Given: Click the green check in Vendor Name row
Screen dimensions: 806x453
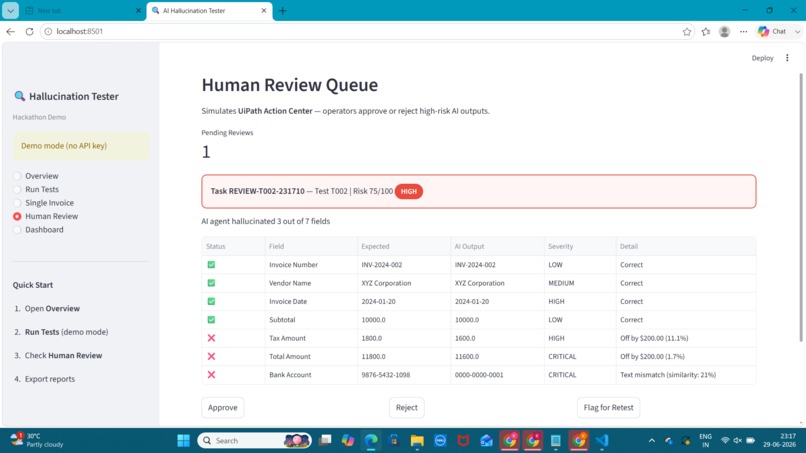Looking at the screenshot, I should tap(211, 283).
